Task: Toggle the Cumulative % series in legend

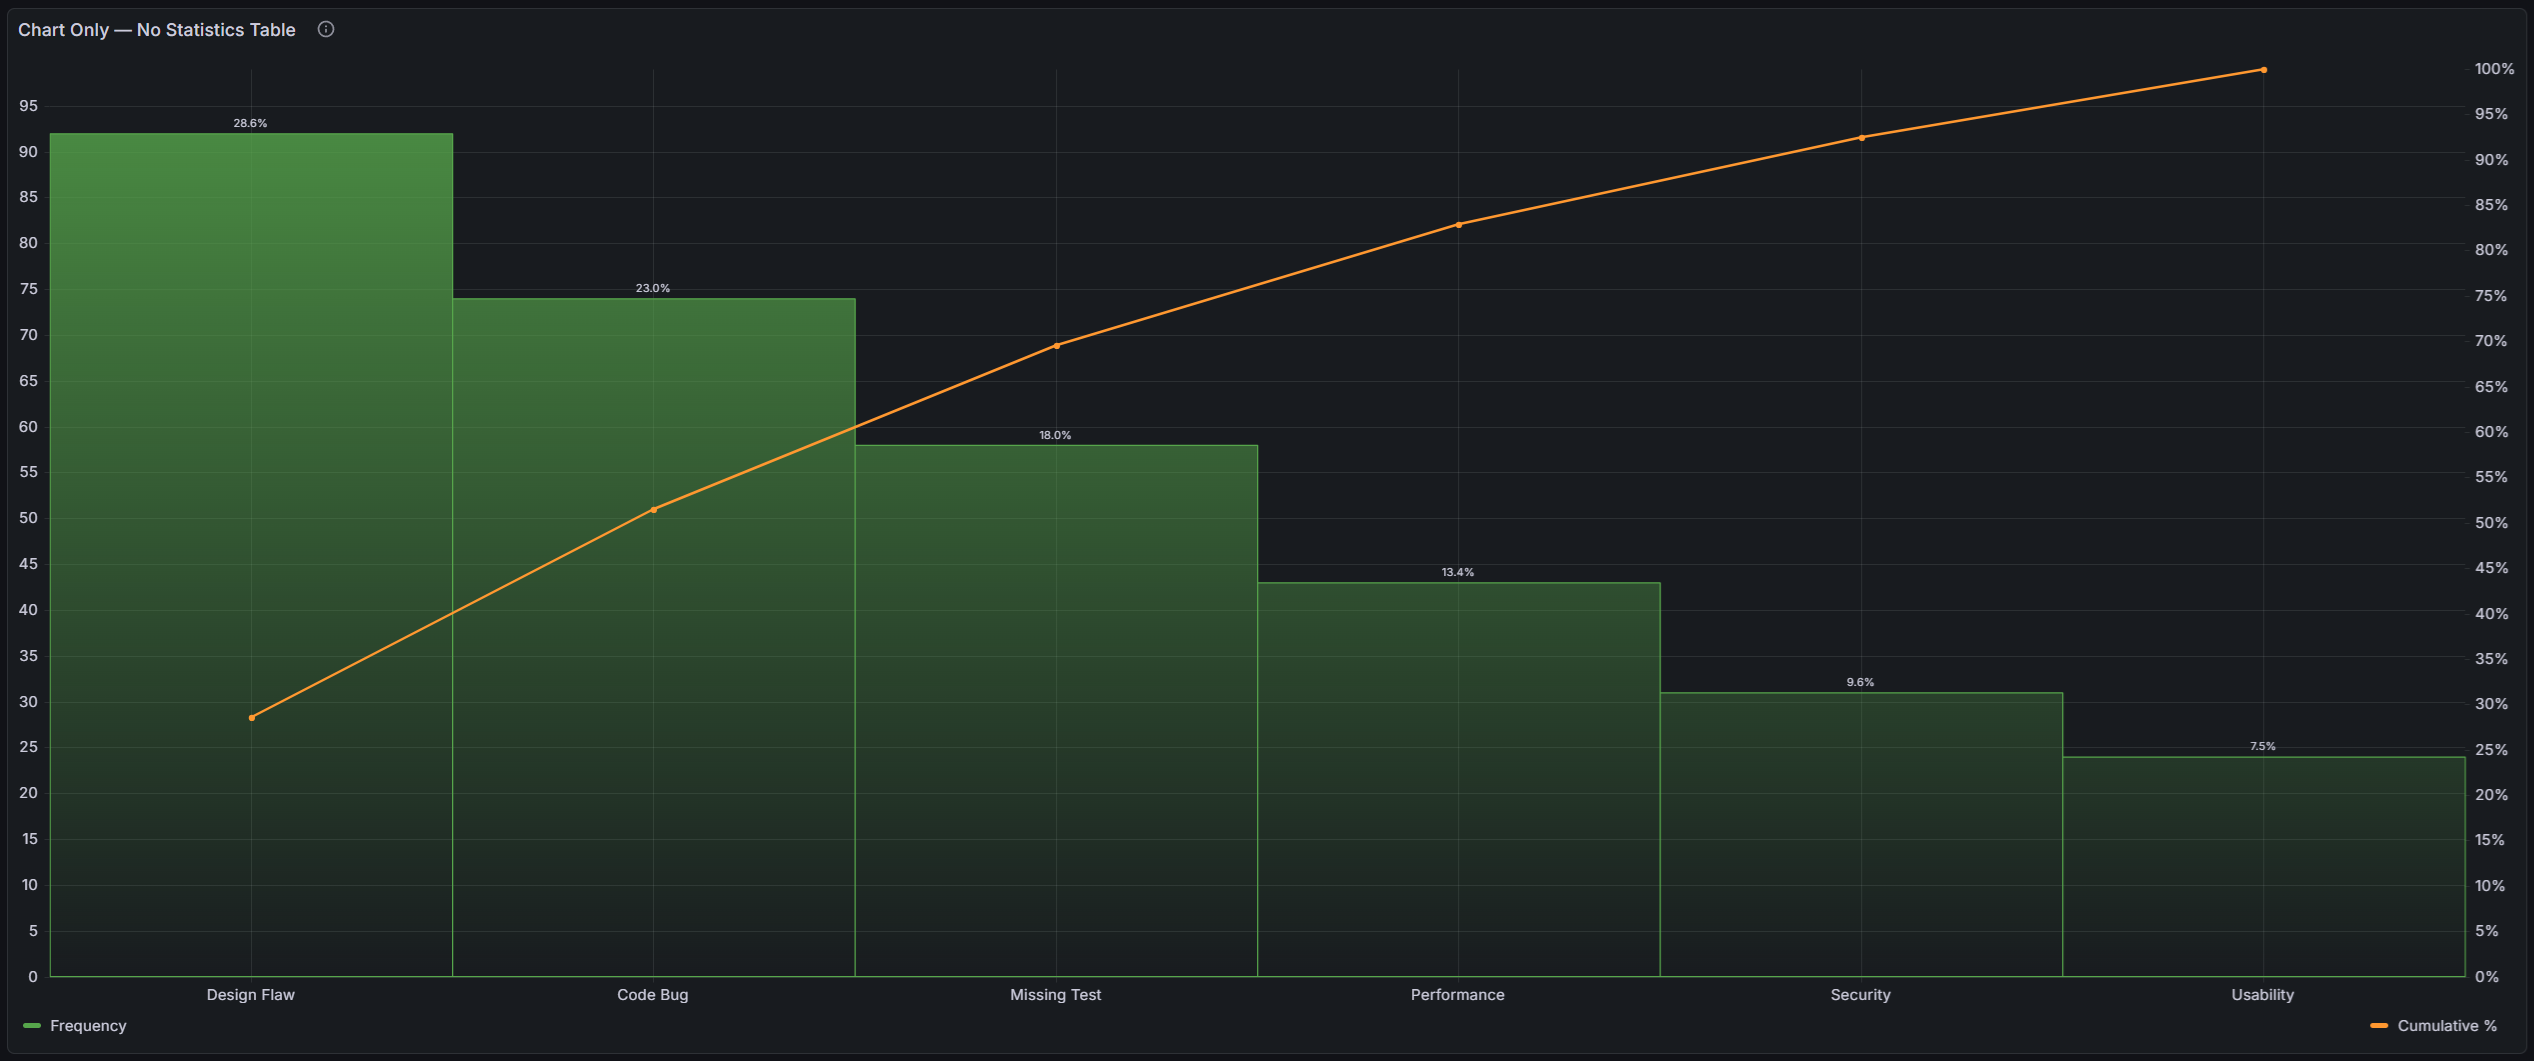Action: click(x=2447, y=1026)
